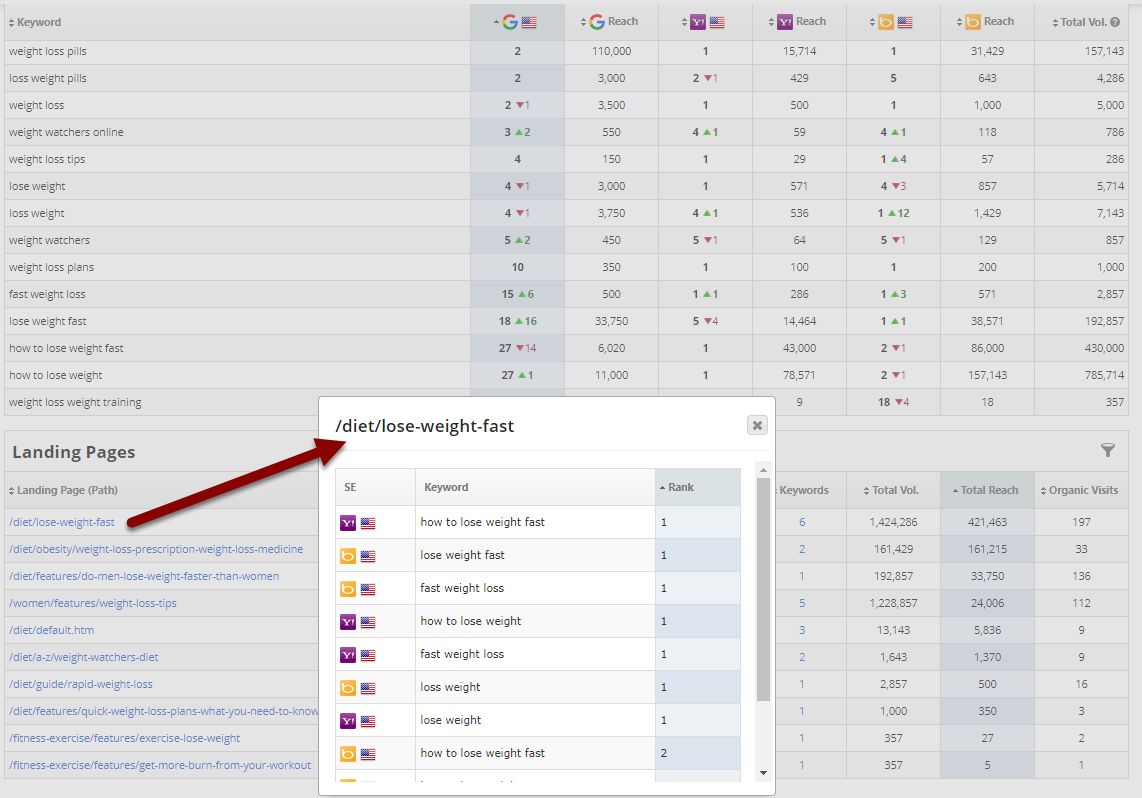Open the Landing Pages filter funnel
1142x798 pixels.
click(x=1108, y=451)
